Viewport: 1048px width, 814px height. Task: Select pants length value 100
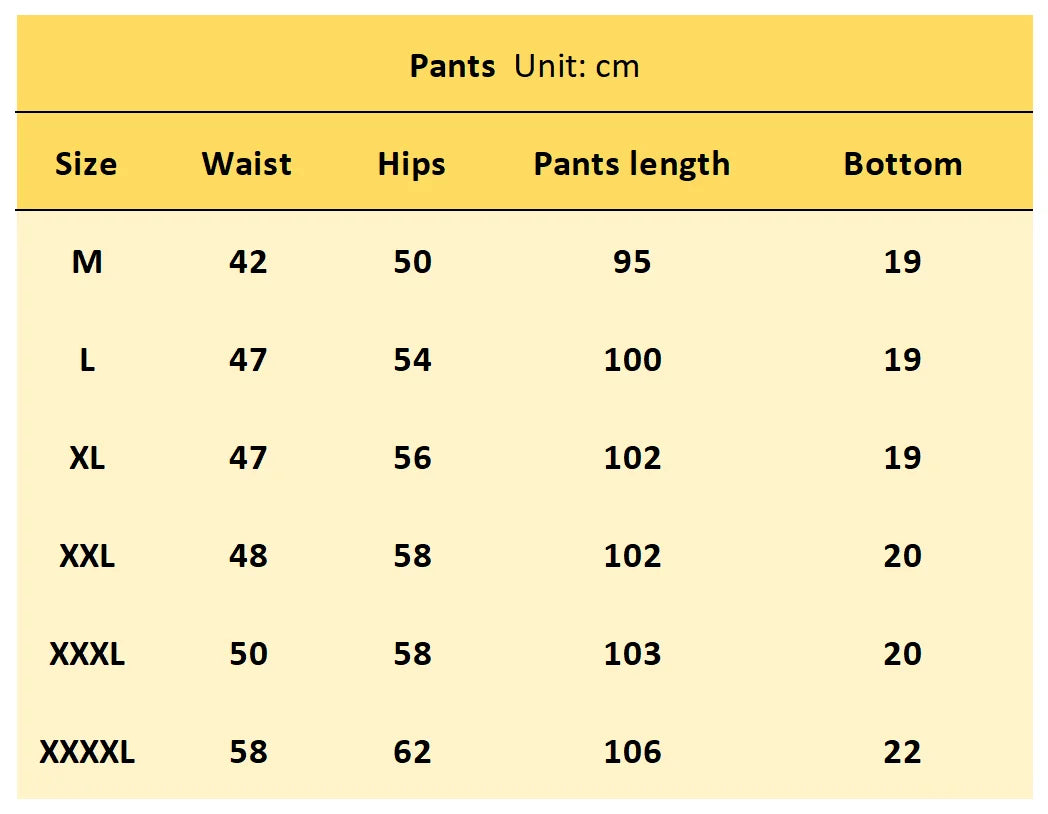pos(632,360)
